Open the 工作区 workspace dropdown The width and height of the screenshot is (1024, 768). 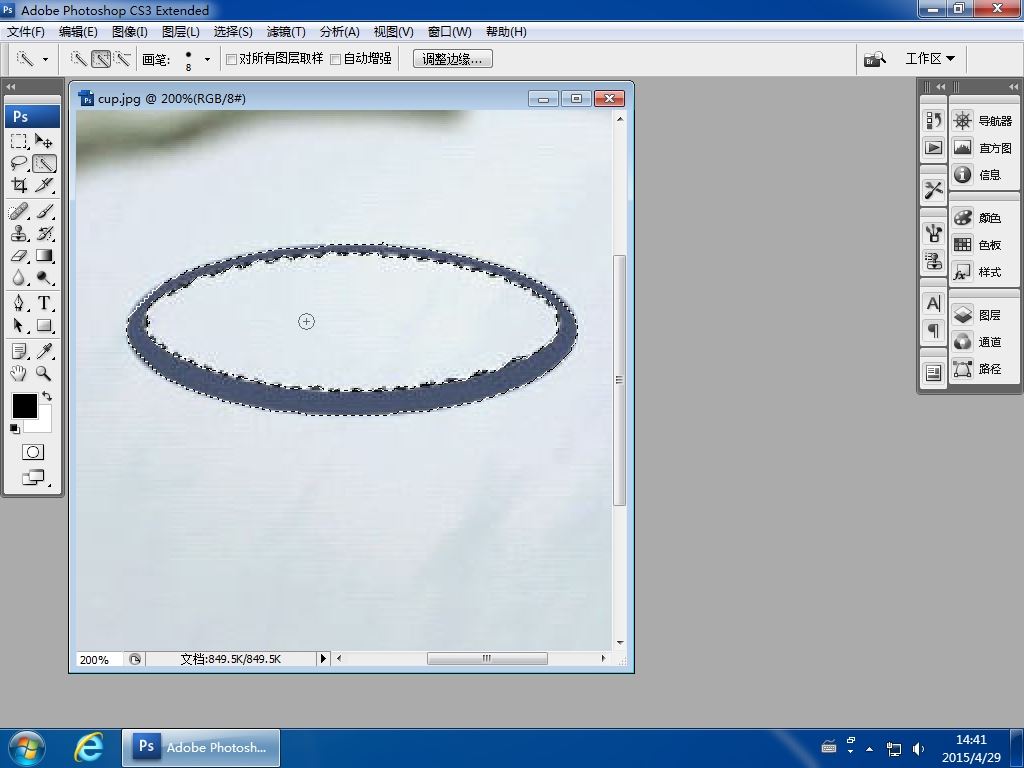[x=930, y=59]
